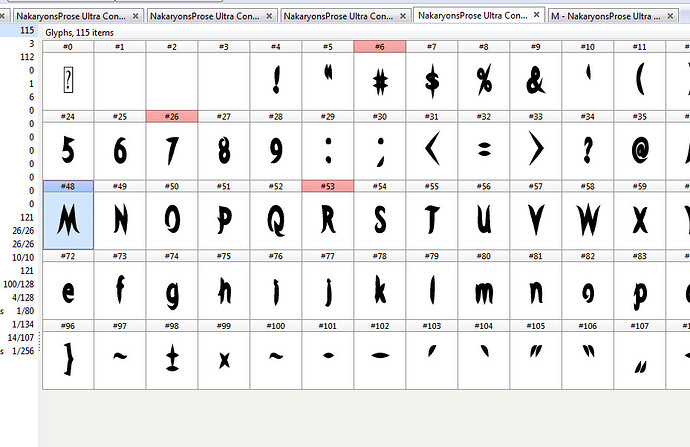Click the #48 selected header cell
This screenshot has width=690, height=447.
[x=68, y=186]
